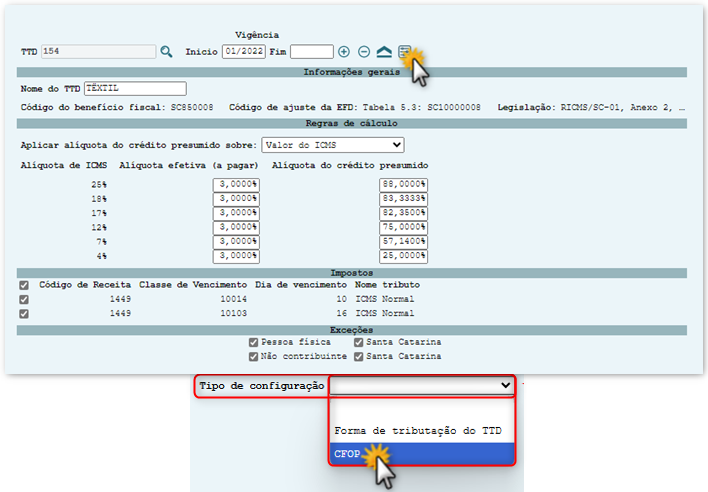This screenshot has width=708, height=492.
Task: Click the magnifier search icon beside TTD
Action: pyautogui.click(x=167, y=51)
